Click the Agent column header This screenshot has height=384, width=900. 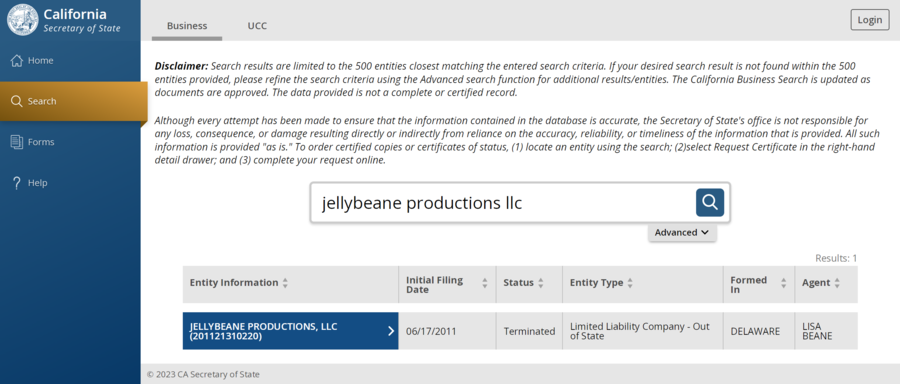(827, 284)
